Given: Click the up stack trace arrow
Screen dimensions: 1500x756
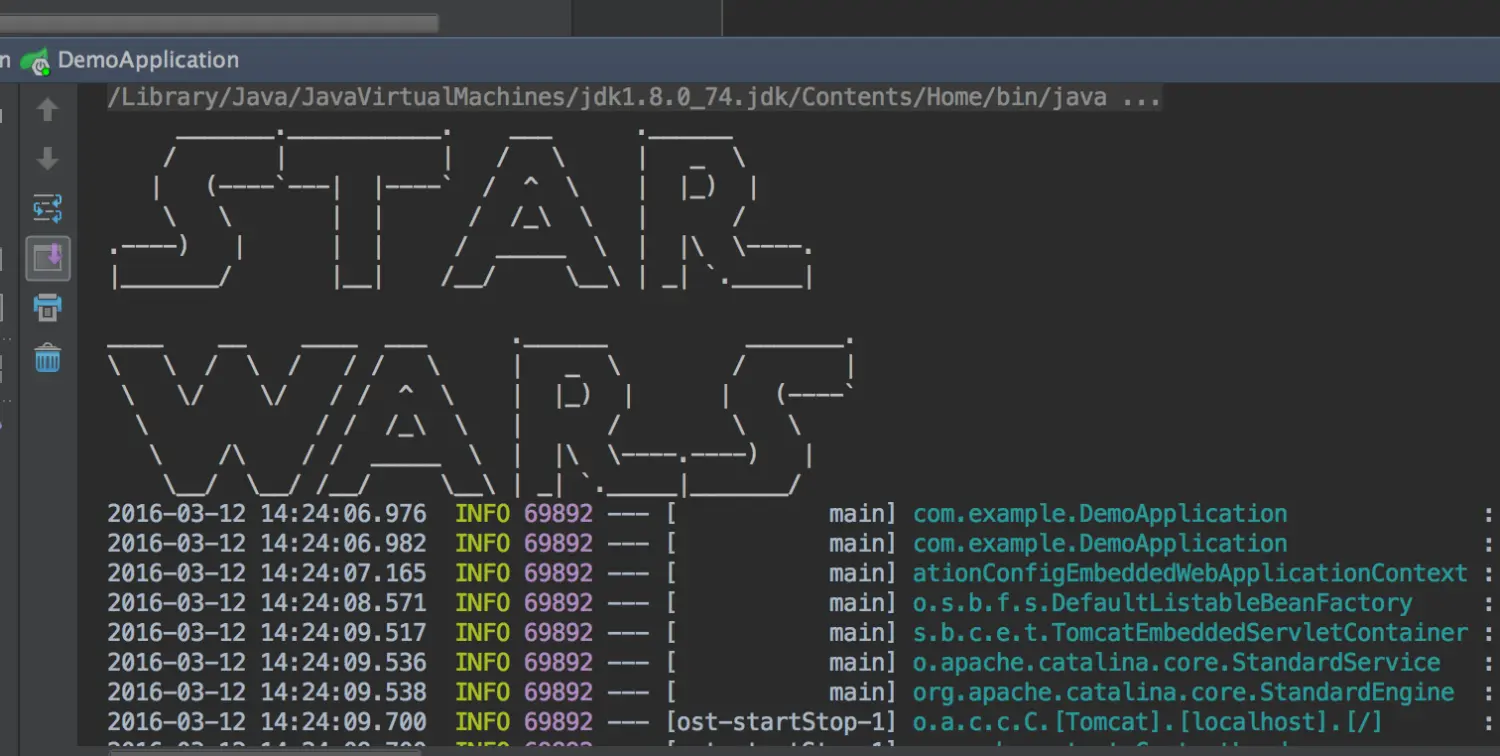Looking at the screenshot, I should pos(47,110).
